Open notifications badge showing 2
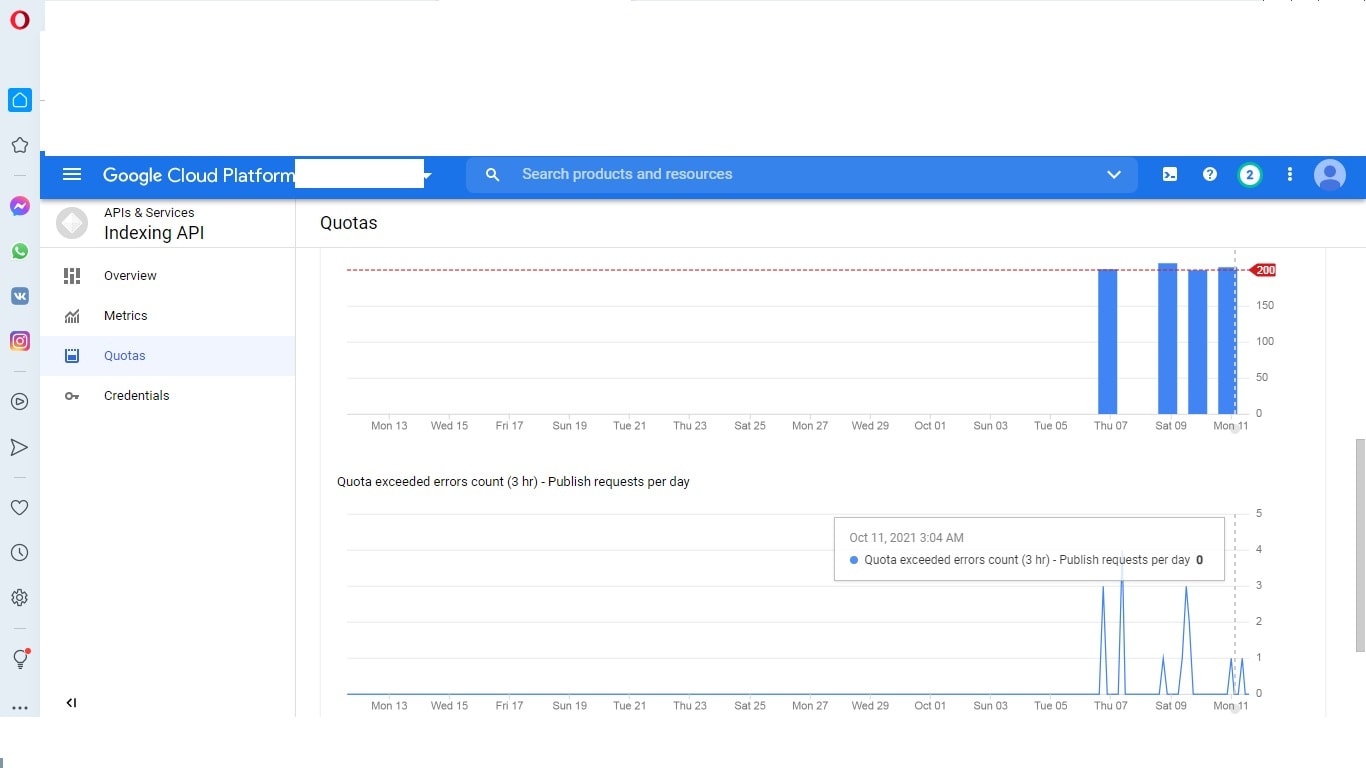This screenshot has width=1366, height=768. point(1249,175)
